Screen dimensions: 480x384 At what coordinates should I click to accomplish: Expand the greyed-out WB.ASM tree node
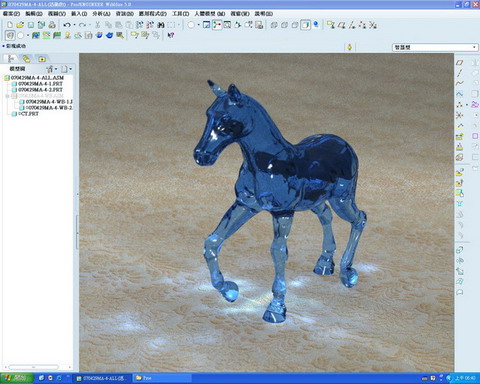[7, 96]
